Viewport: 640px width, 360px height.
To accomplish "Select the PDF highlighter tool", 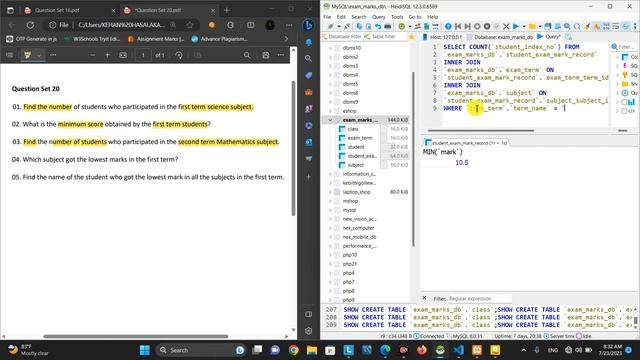I will (27, 55).
